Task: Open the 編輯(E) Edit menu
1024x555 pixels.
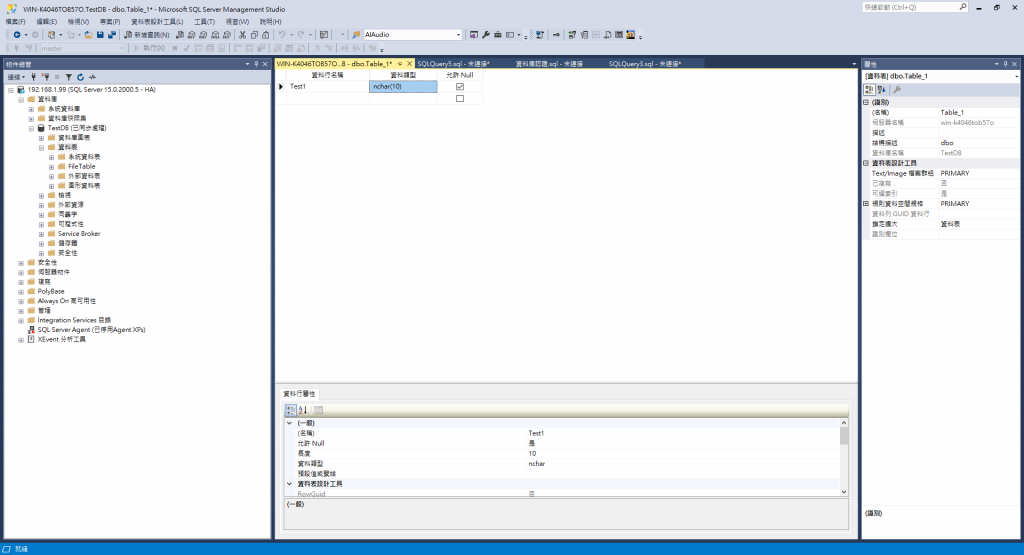Action: click(46, 22)
